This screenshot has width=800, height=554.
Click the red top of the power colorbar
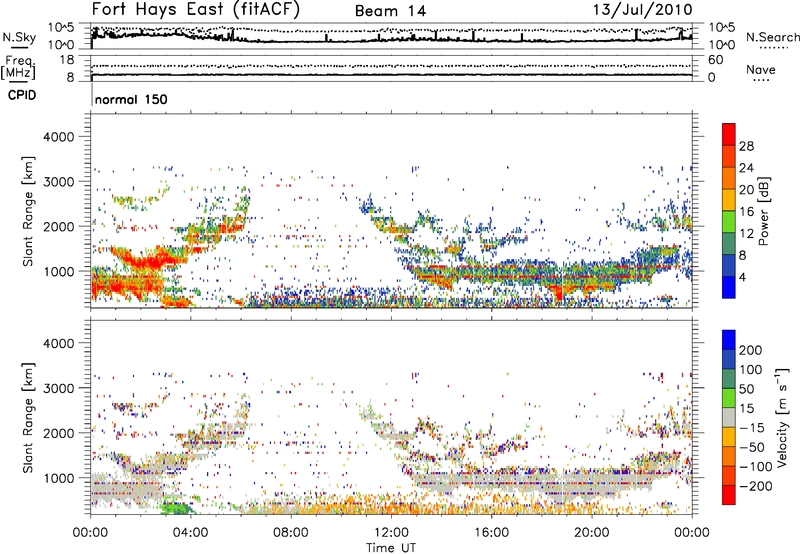tap(729, 133)
